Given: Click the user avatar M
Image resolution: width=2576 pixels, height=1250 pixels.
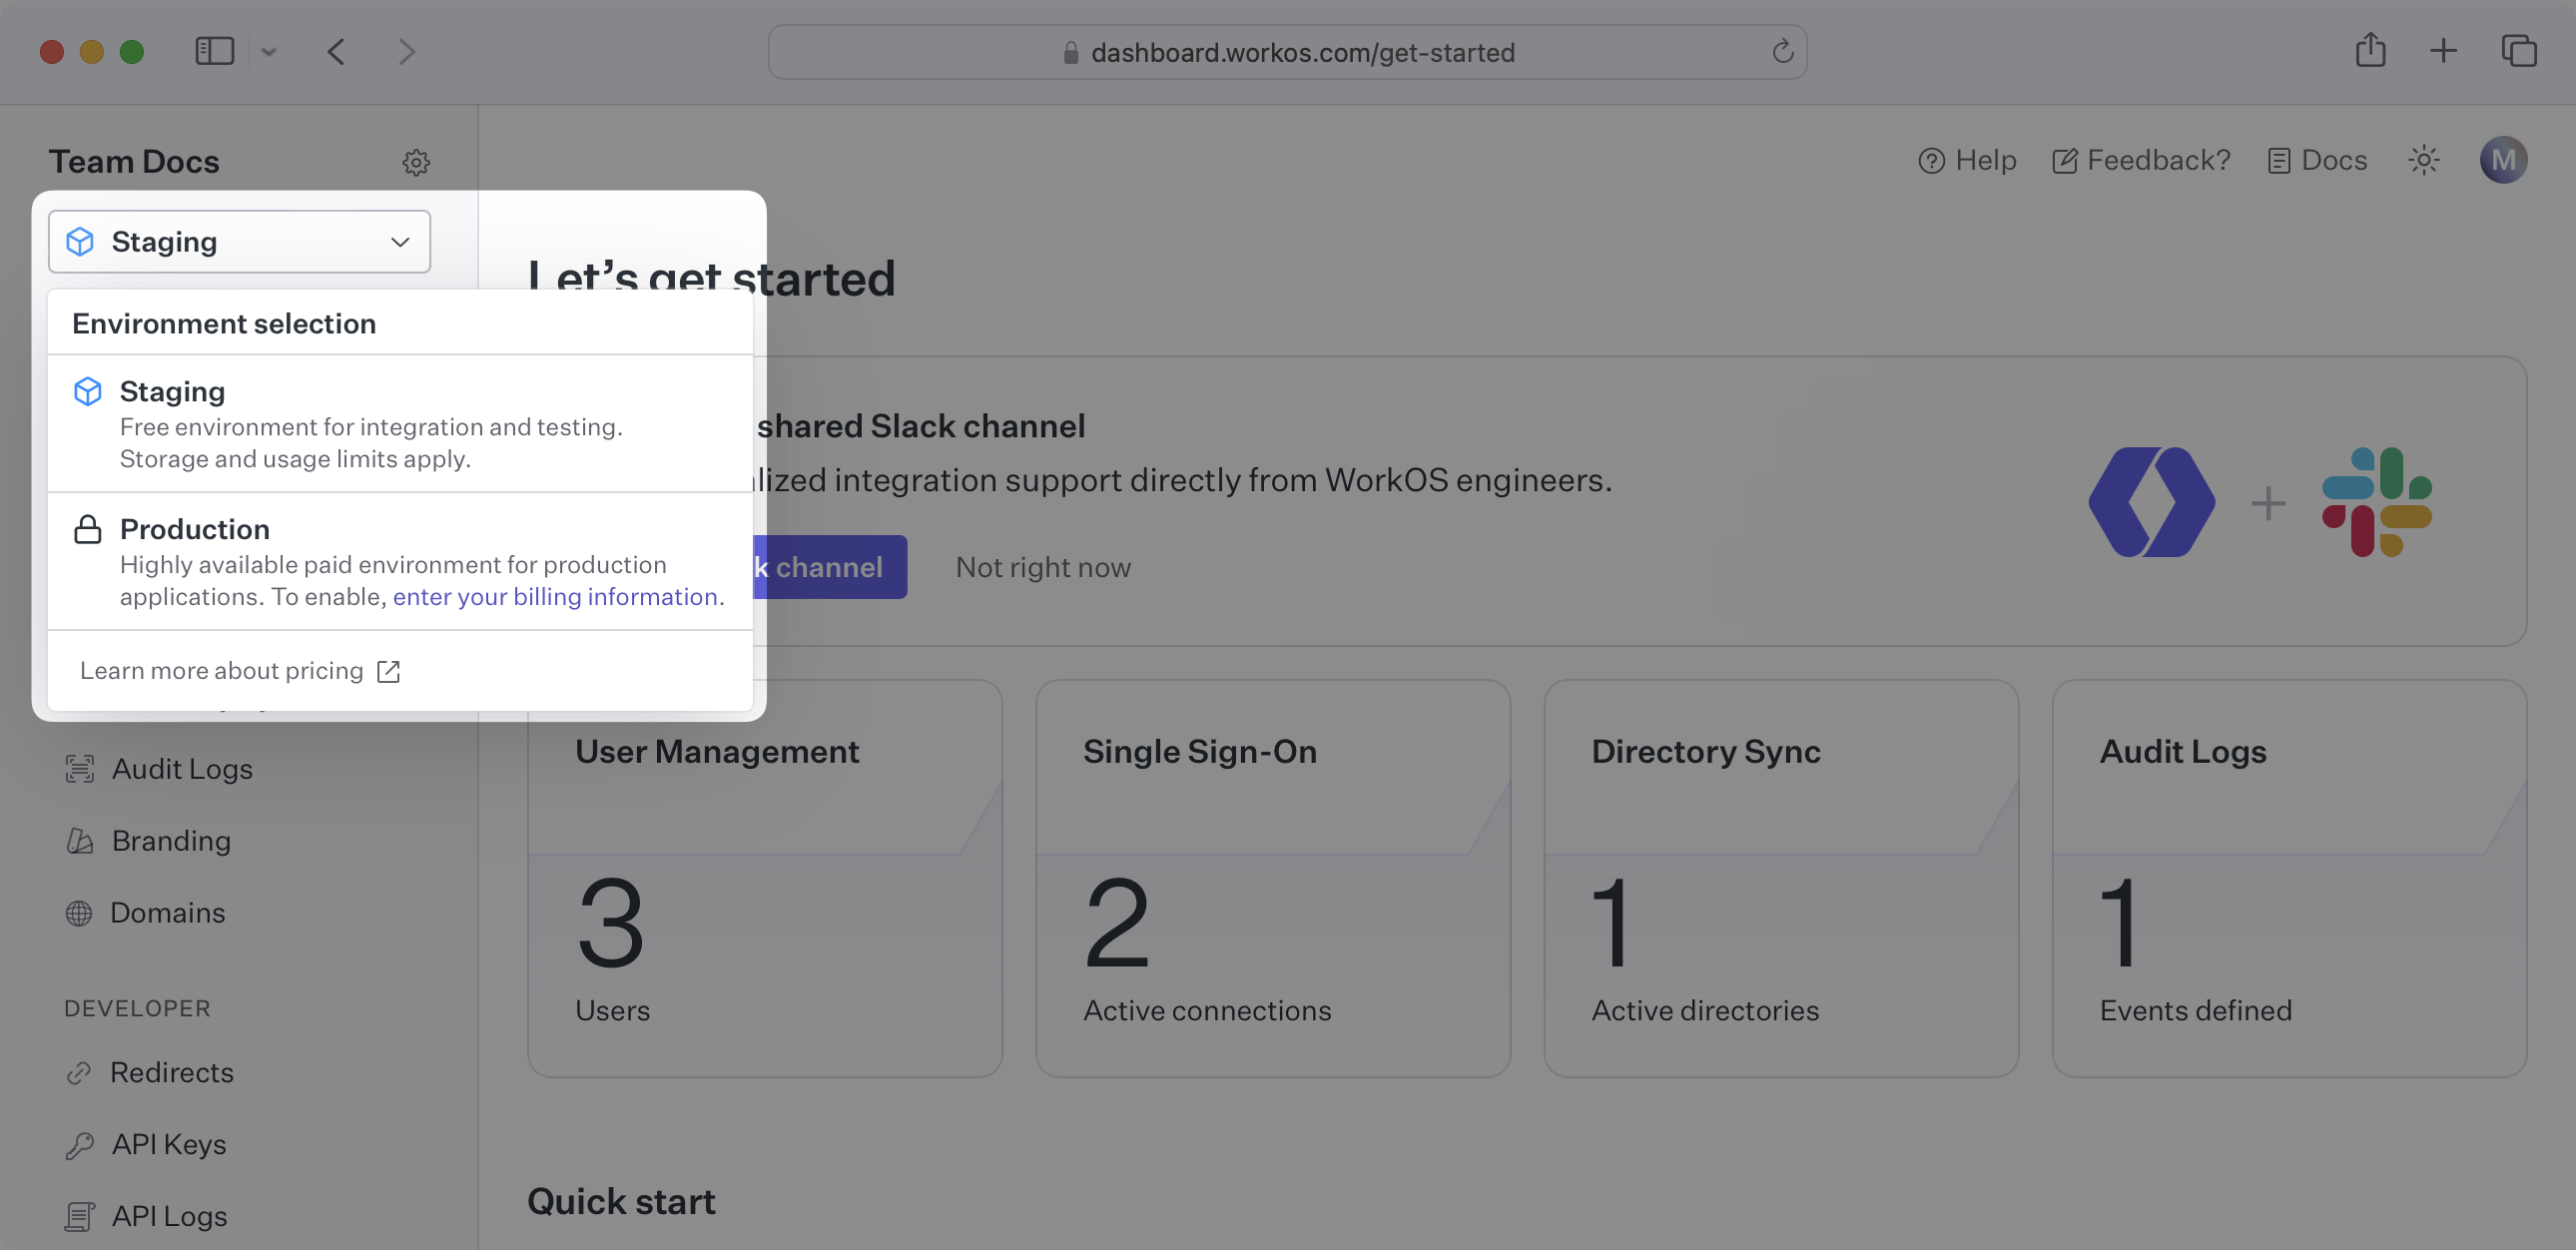Looking at the screenshot, I should point(2504,159).
